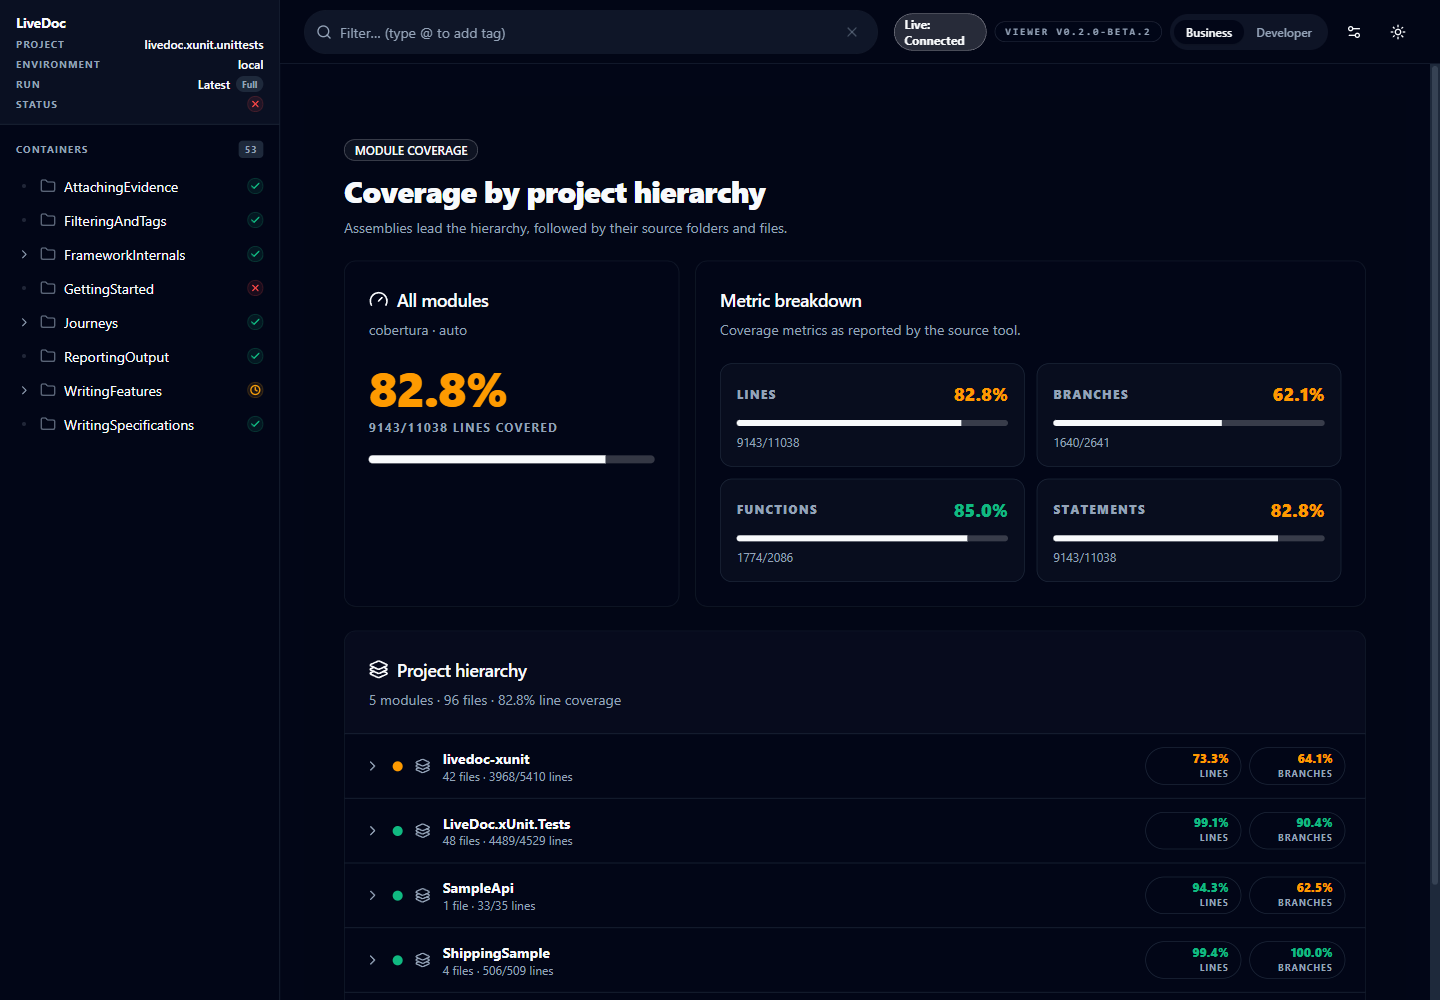Click WritingFeatures folder icon
Screen dimensions: 1440x1000
pyautogui.click(x=48, y=390)
